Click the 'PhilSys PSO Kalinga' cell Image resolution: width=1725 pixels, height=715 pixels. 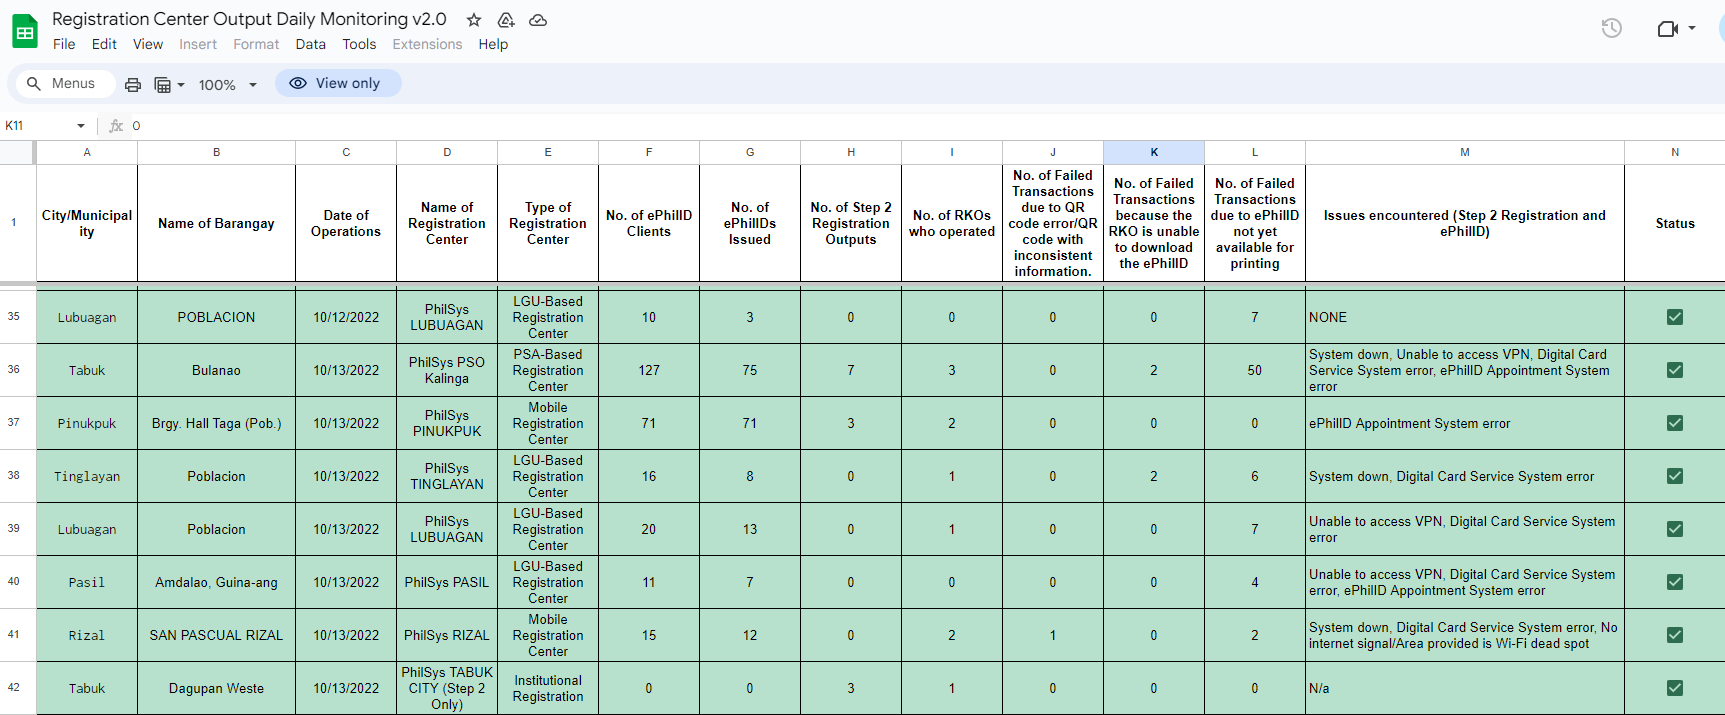pyautogui.click(x=447, y=370)
